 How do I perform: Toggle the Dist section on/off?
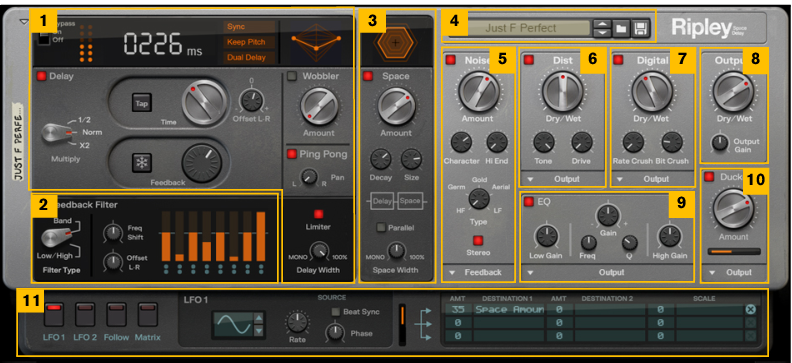529,61
